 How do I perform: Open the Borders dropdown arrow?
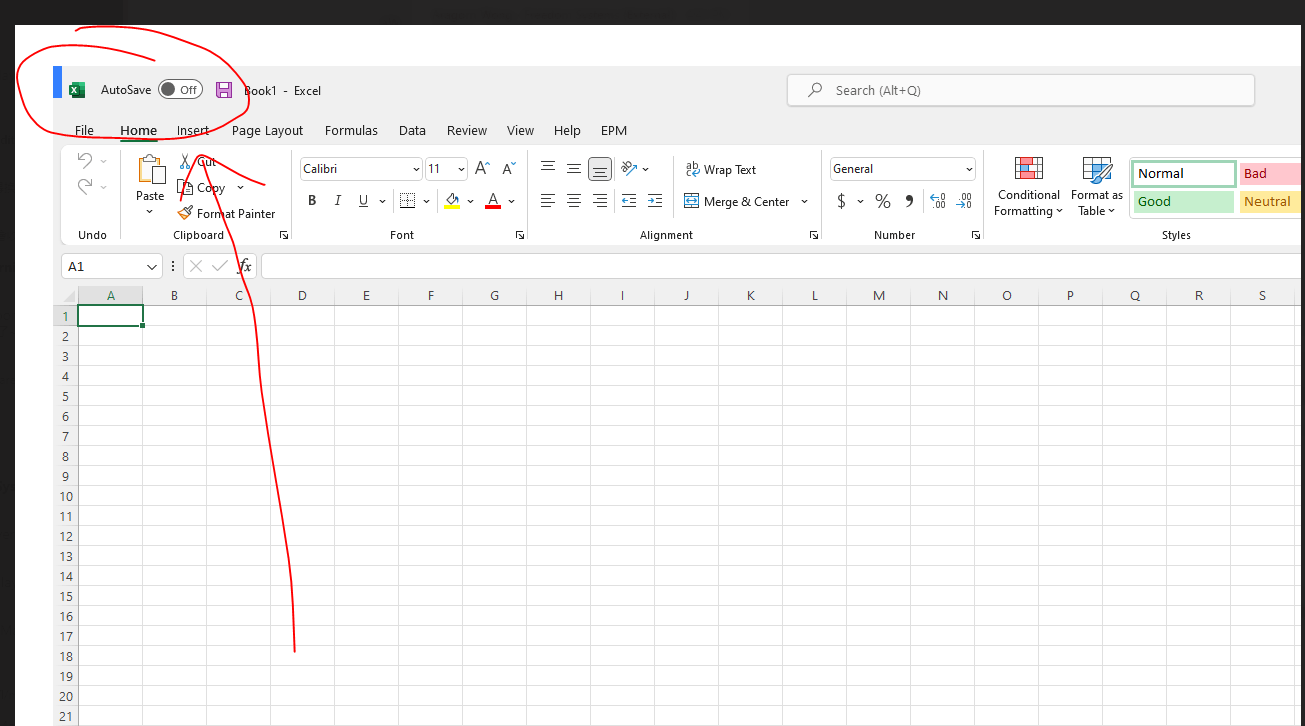[x=426, y=201]
